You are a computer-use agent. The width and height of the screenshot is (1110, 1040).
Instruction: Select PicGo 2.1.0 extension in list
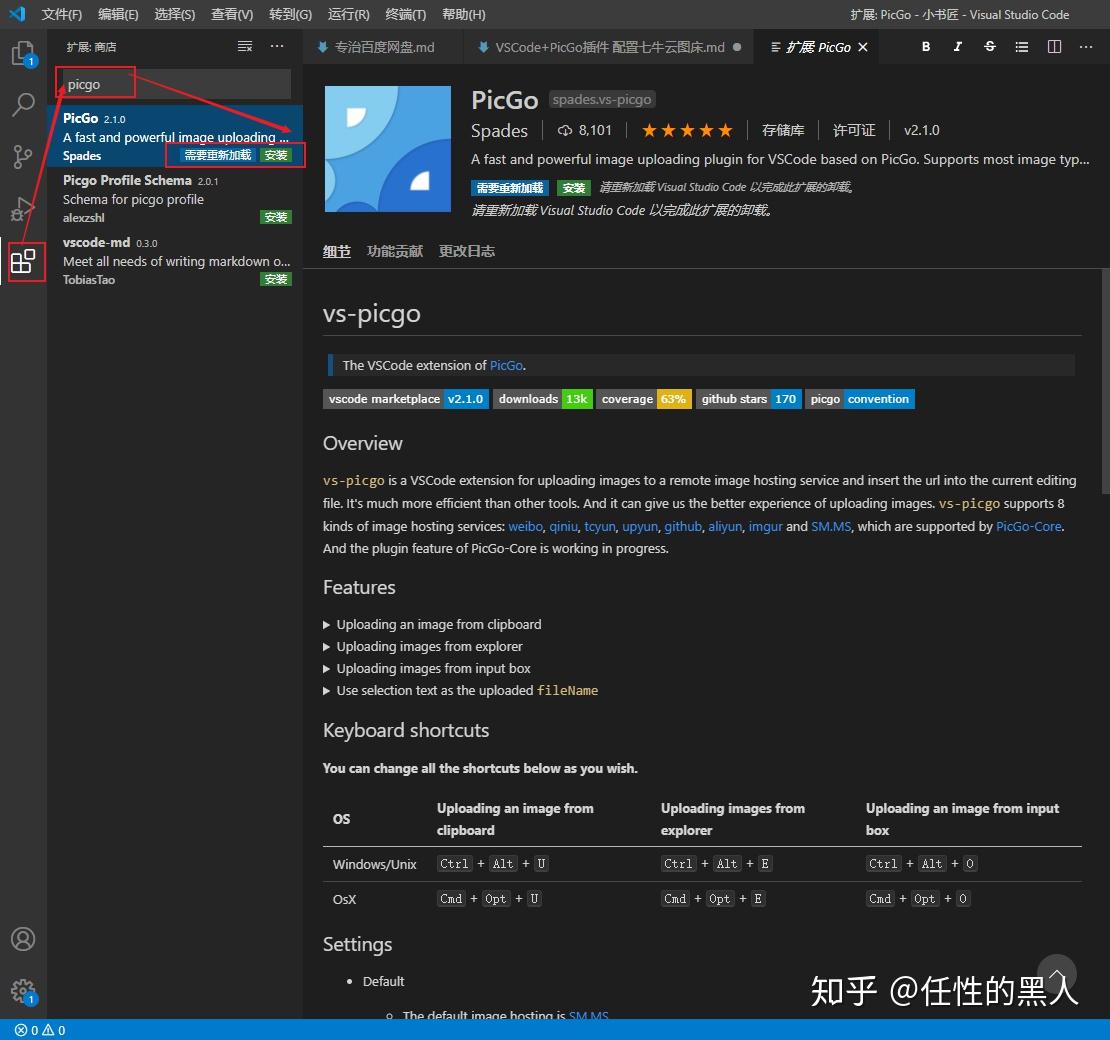176,136
